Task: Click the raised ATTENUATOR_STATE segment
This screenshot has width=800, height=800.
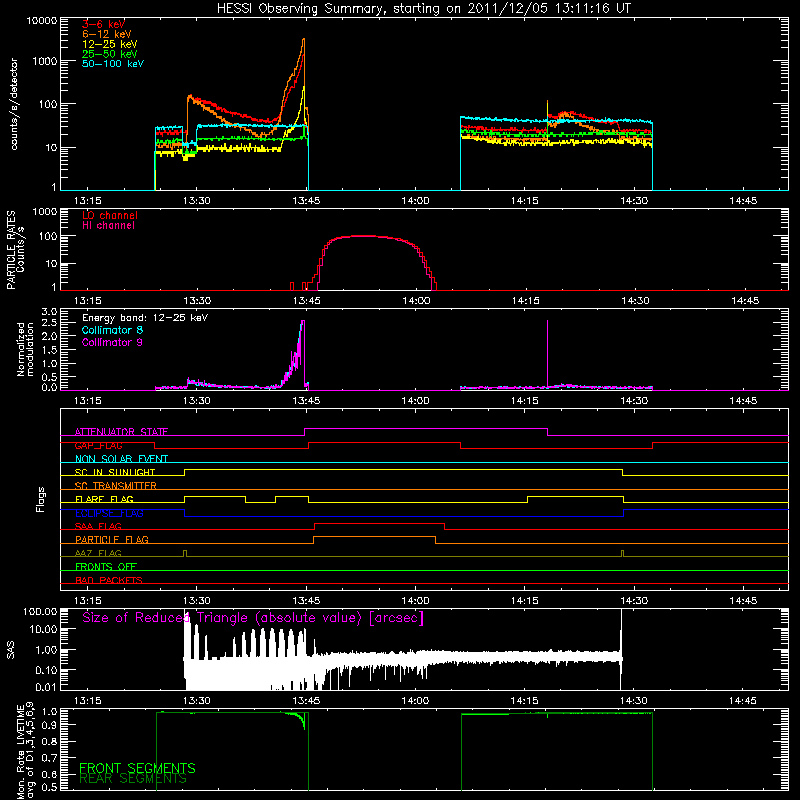Action: 426,429
